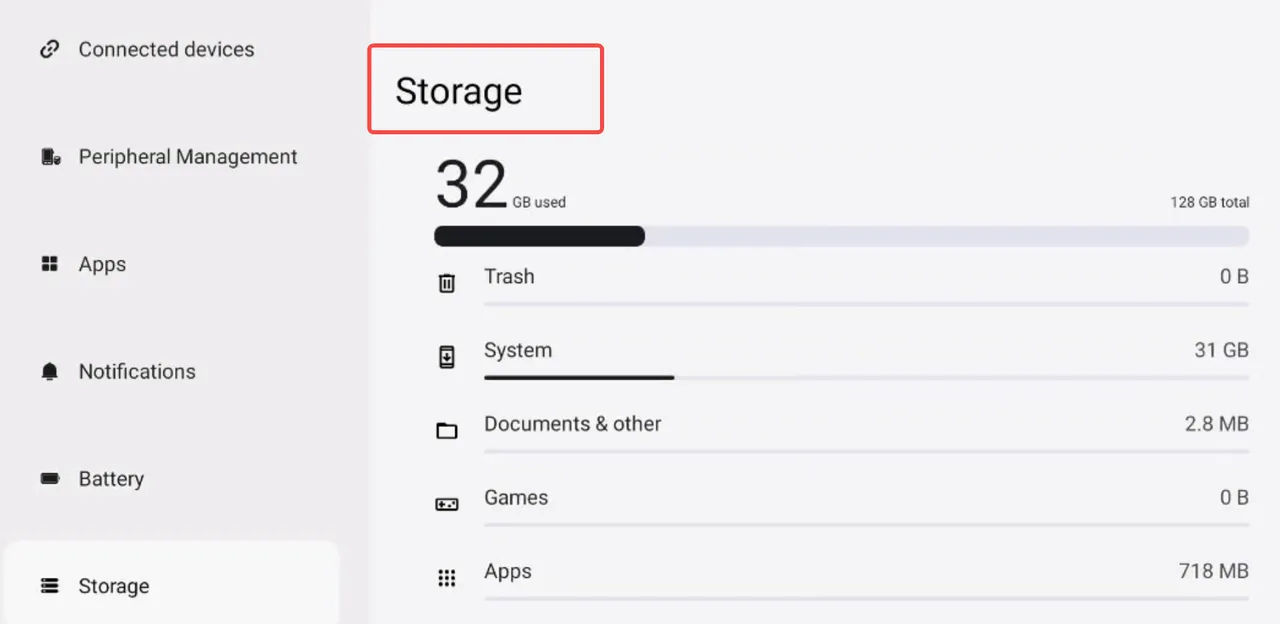Click the Peripheral Management device icon
This screenshot has width=1280, height=624.
pos(50,157)
